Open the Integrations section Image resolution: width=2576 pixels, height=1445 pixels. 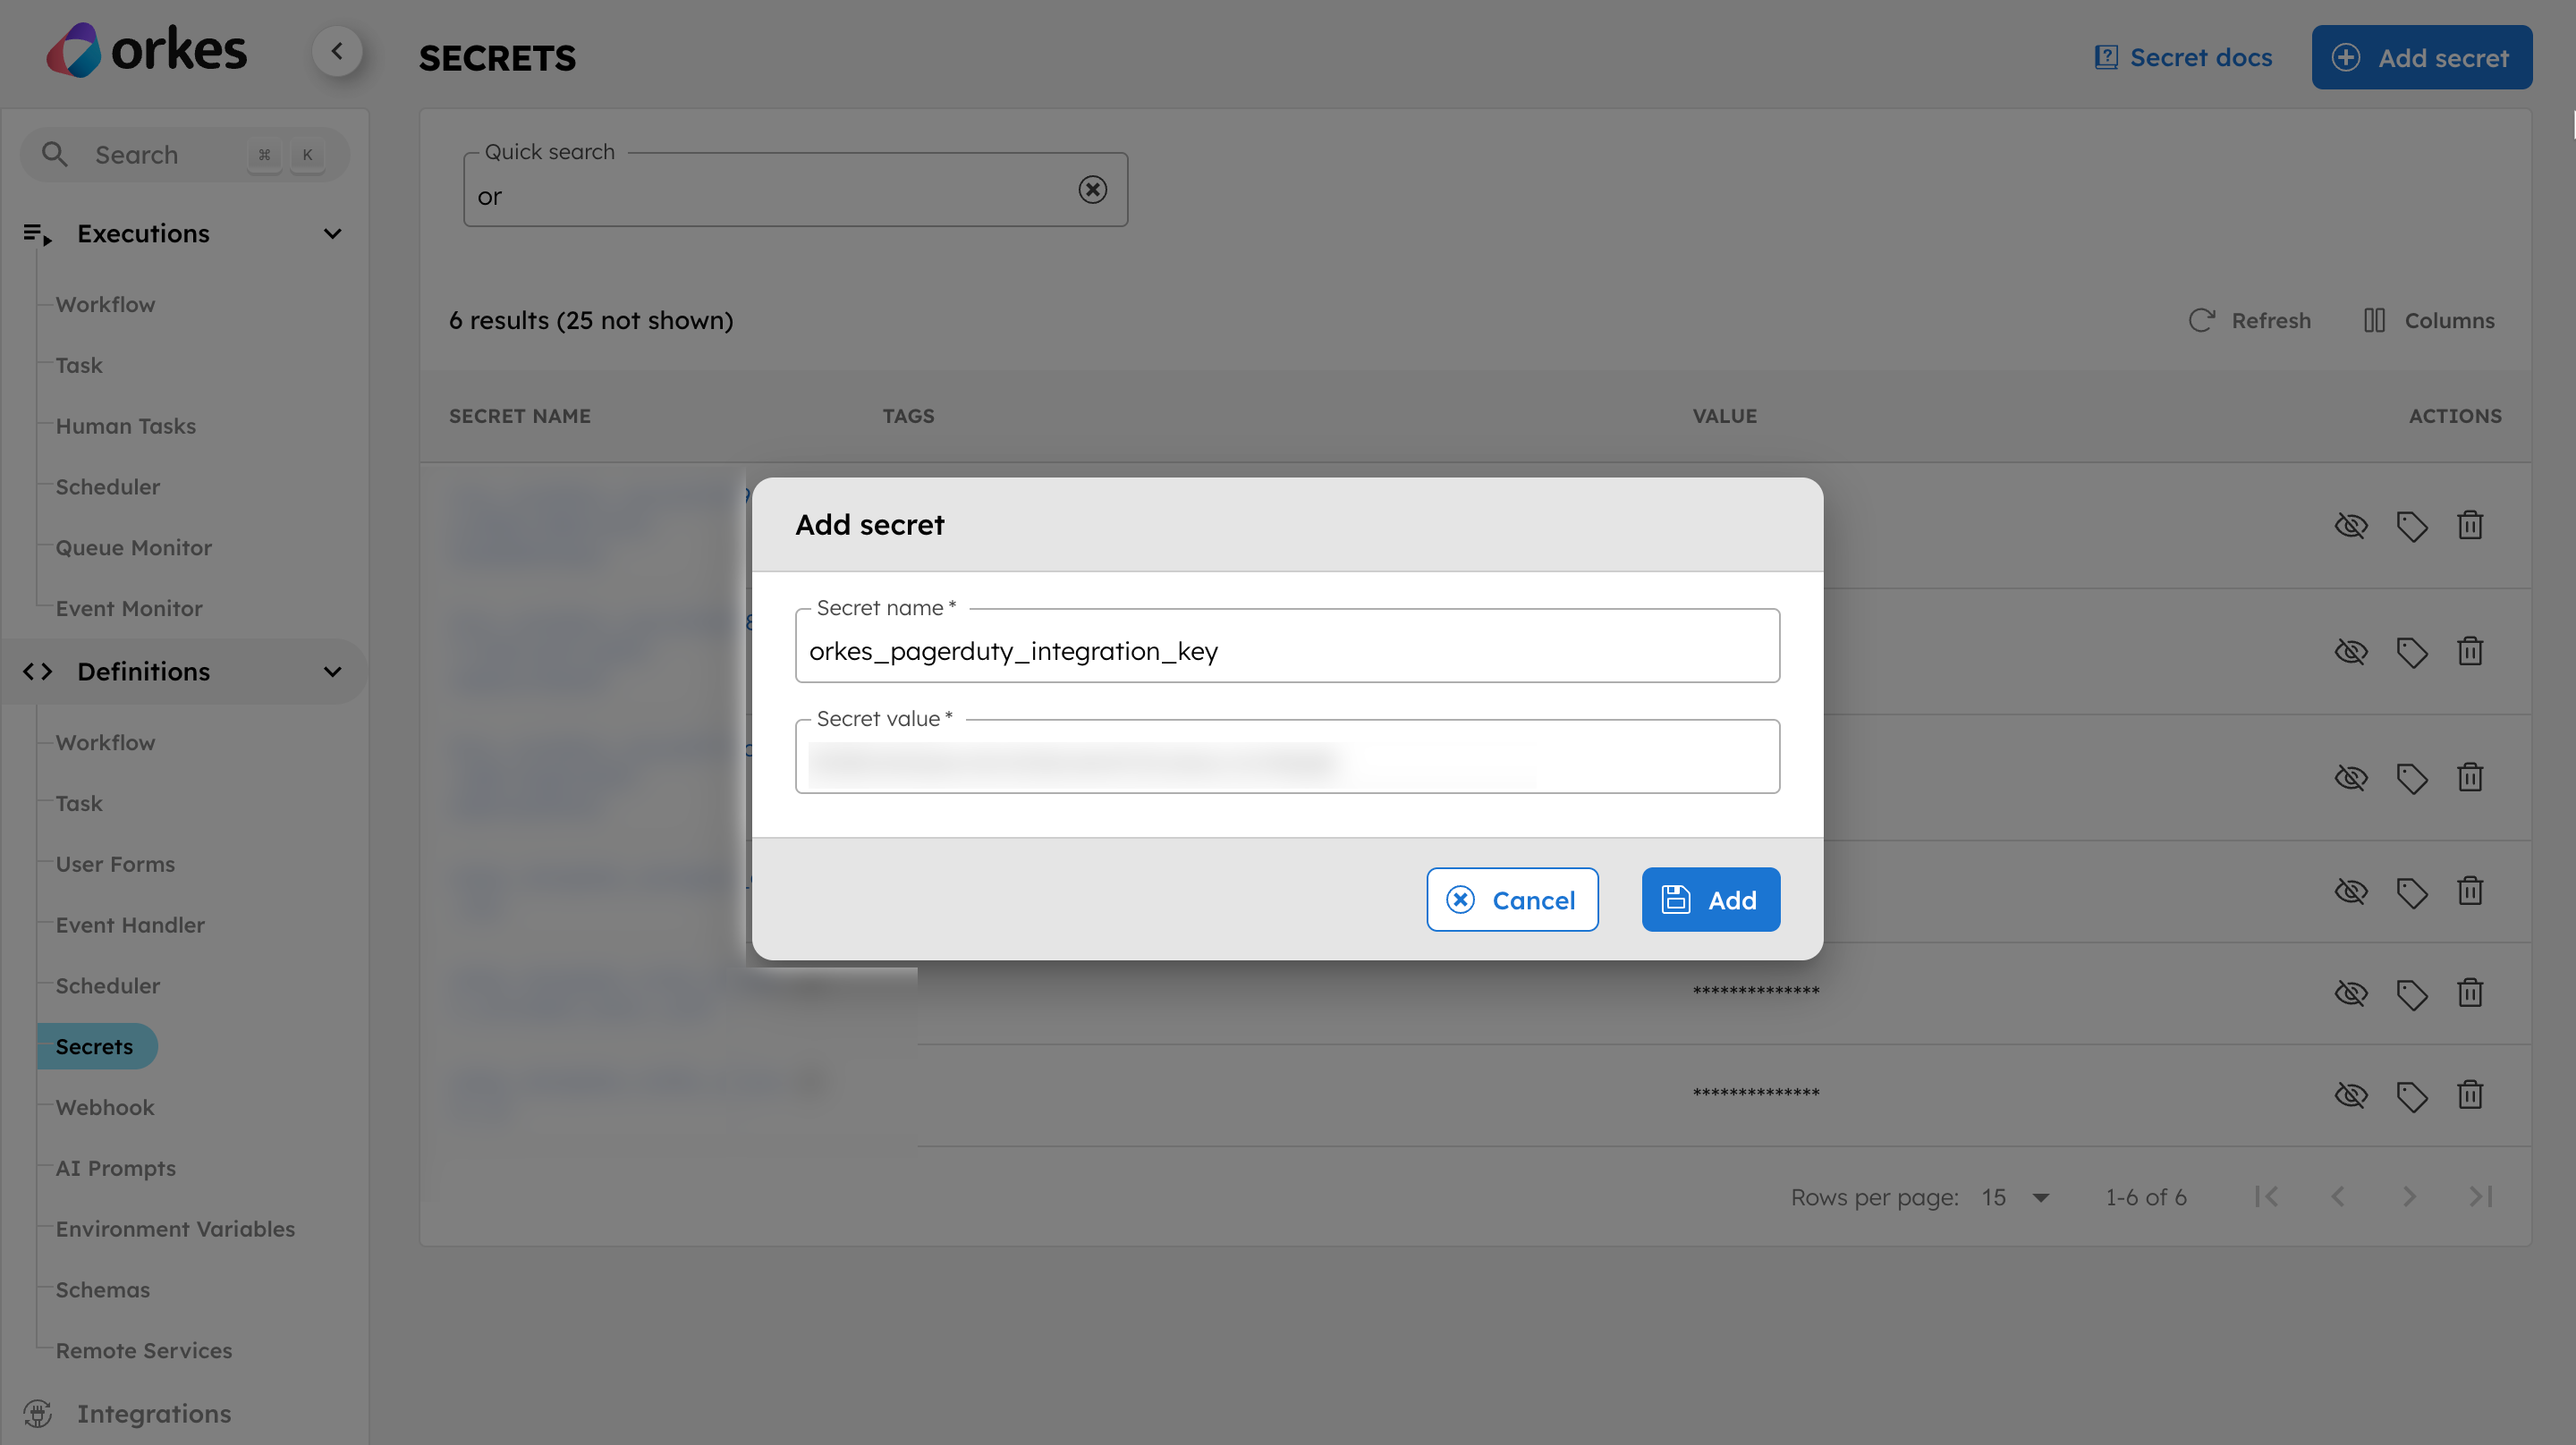(x=154, y=1413)
